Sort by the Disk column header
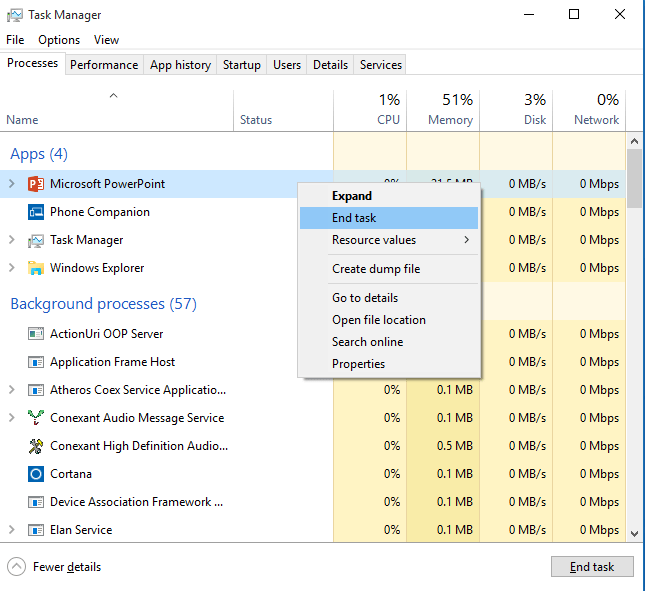The width and height of the screenshot is (645, 591). coord(516,110)
